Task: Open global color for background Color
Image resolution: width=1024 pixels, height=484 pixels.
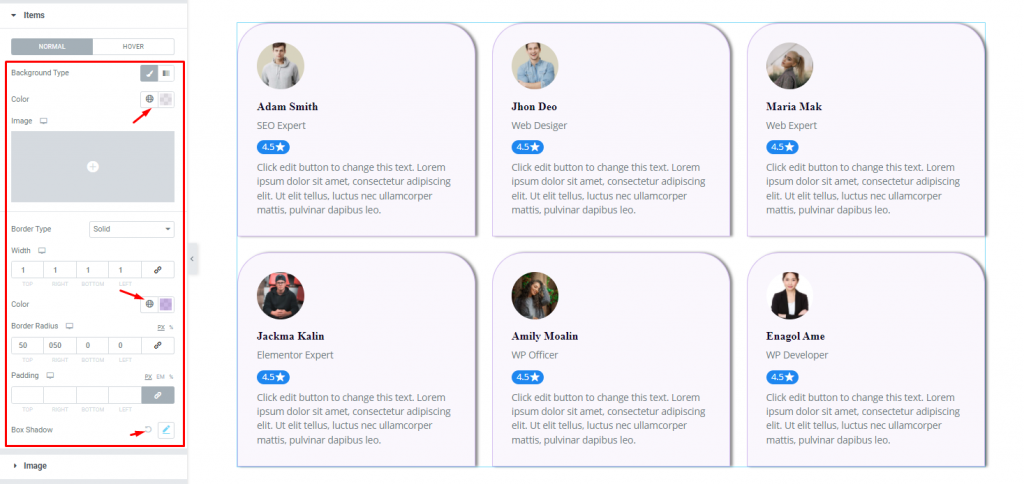Action: (150, 99)
